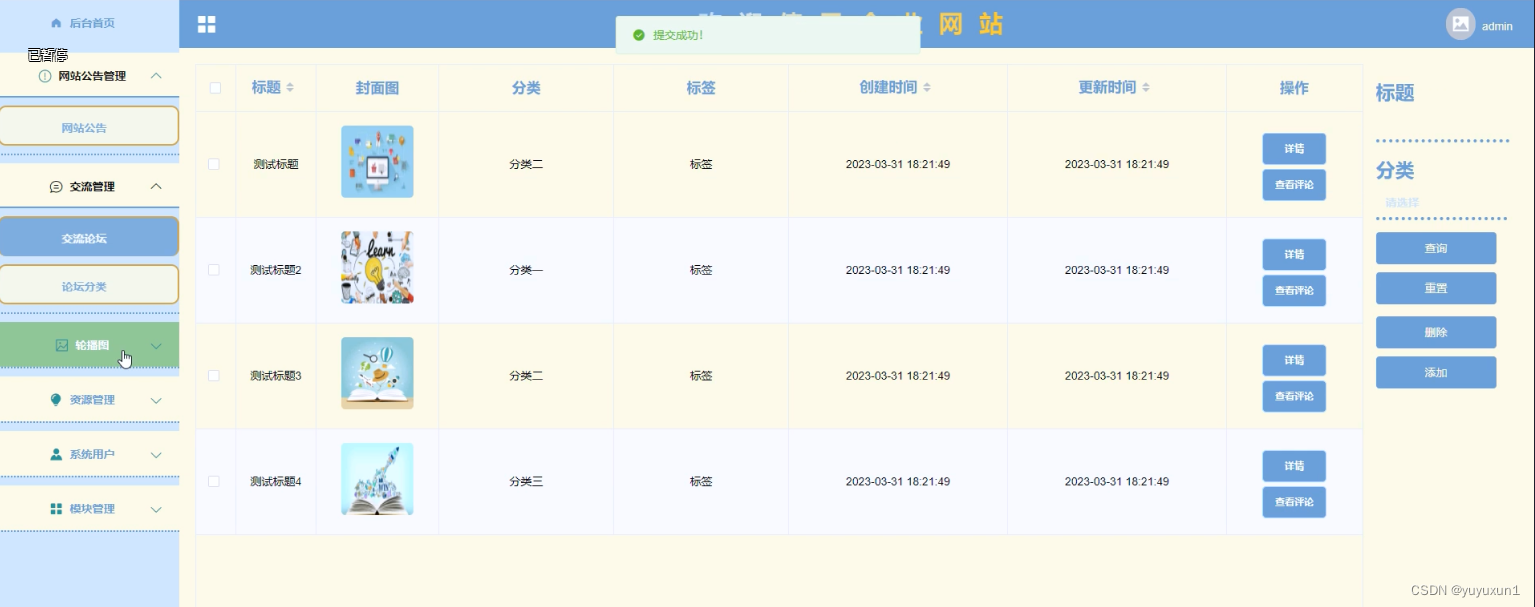Open the 论坛分类 submenu item
Viewport: 1535px width, 607px height.
pos(89,285)
